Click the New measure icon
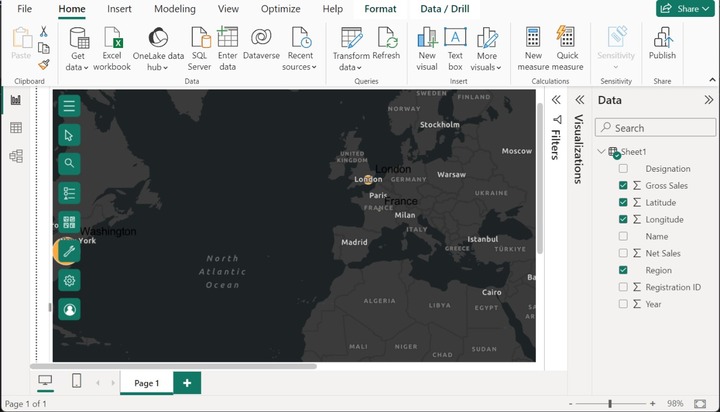This screenshot has width=720, height=412. point(532,38)
